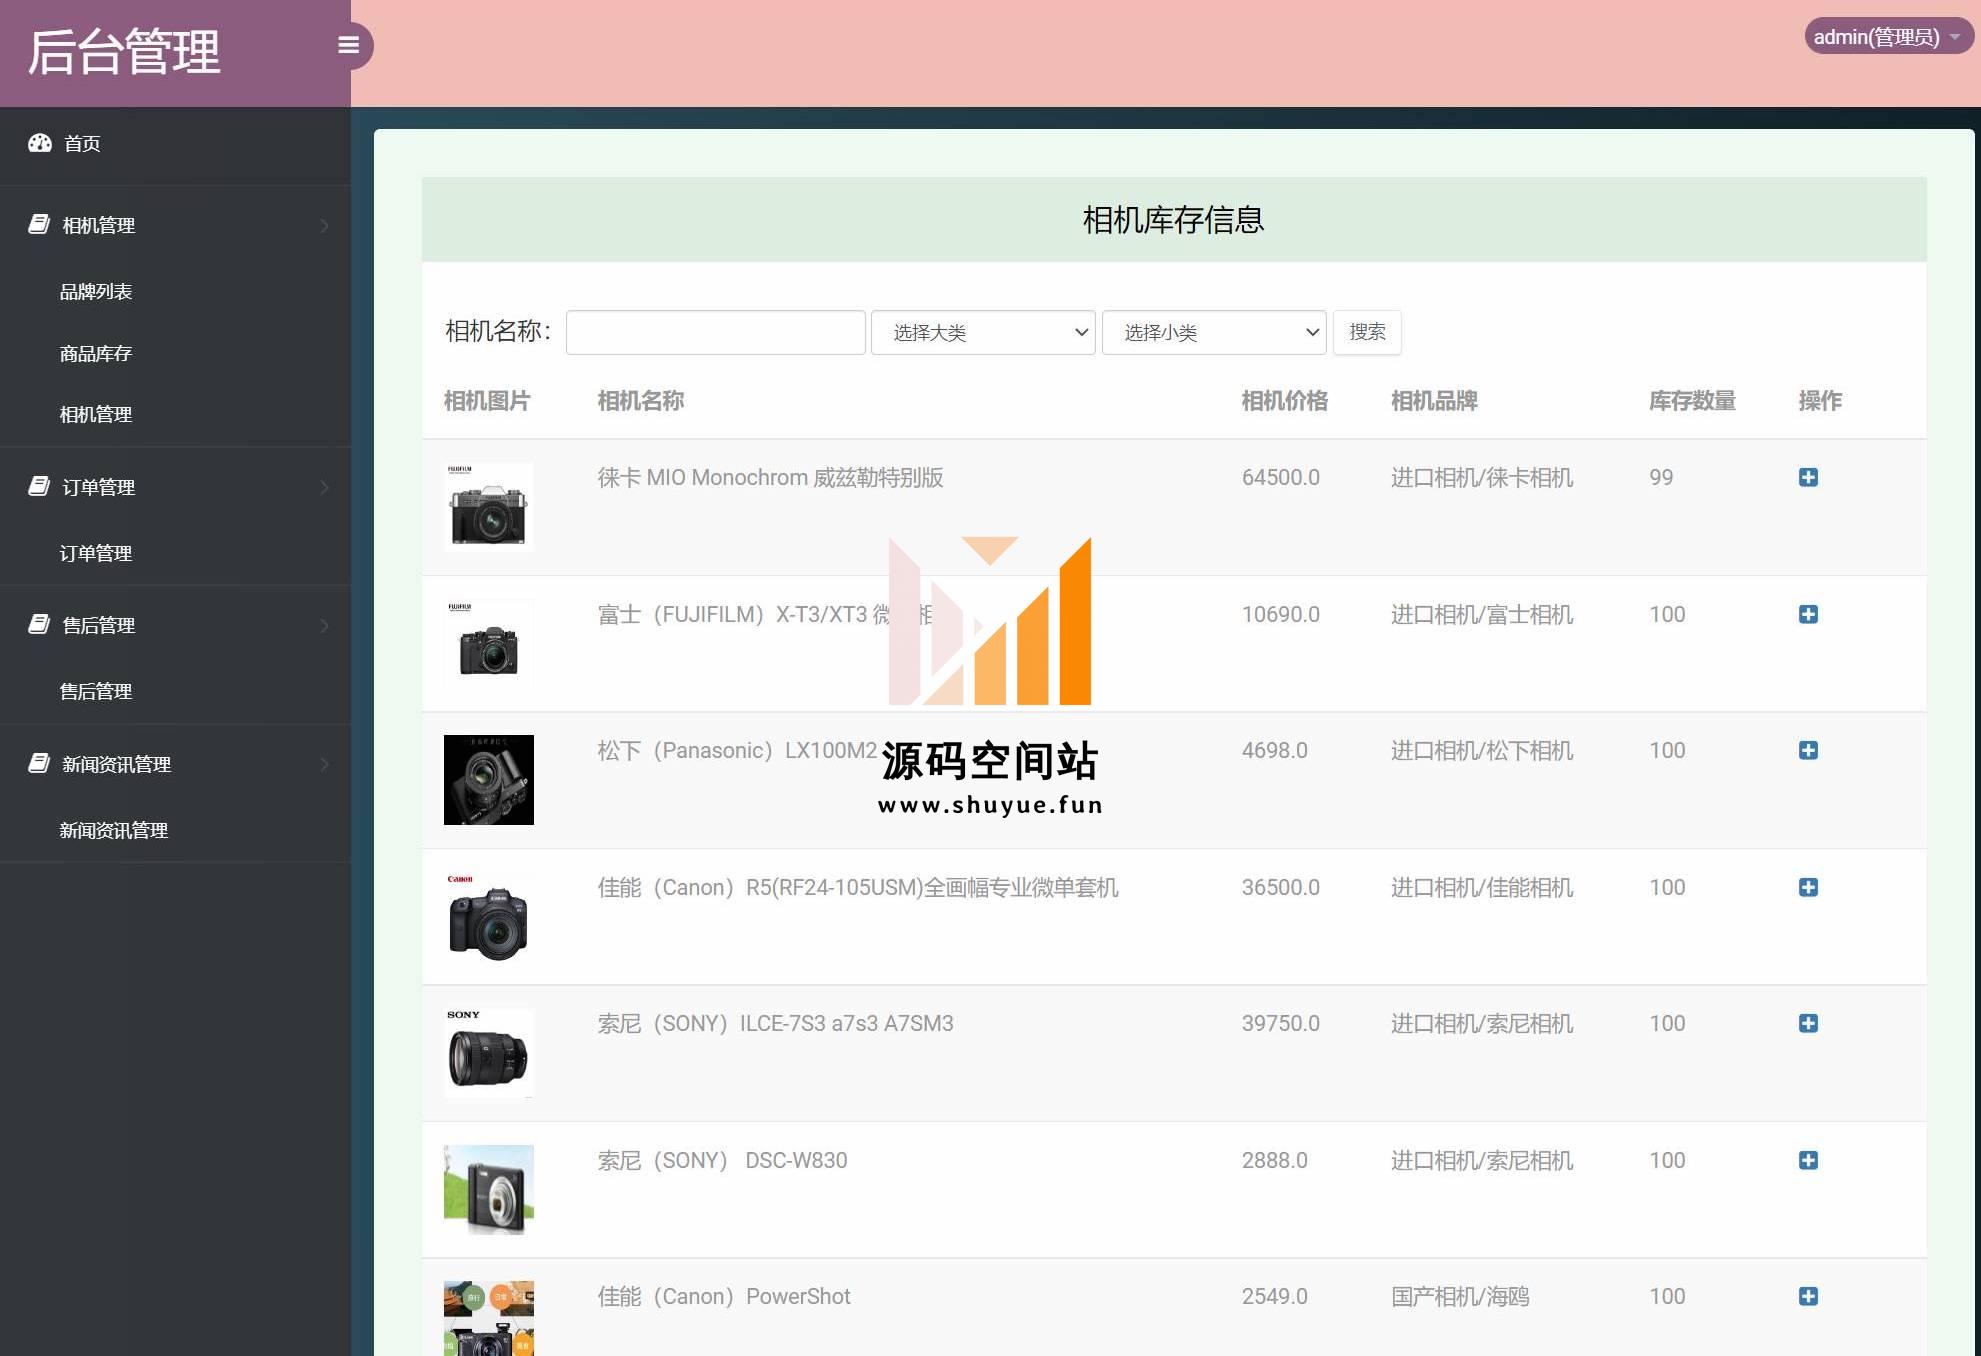The image size is (1981, 1356).
Task: Click 进口相机/松下相机 brand cell
Action: 1482,751
